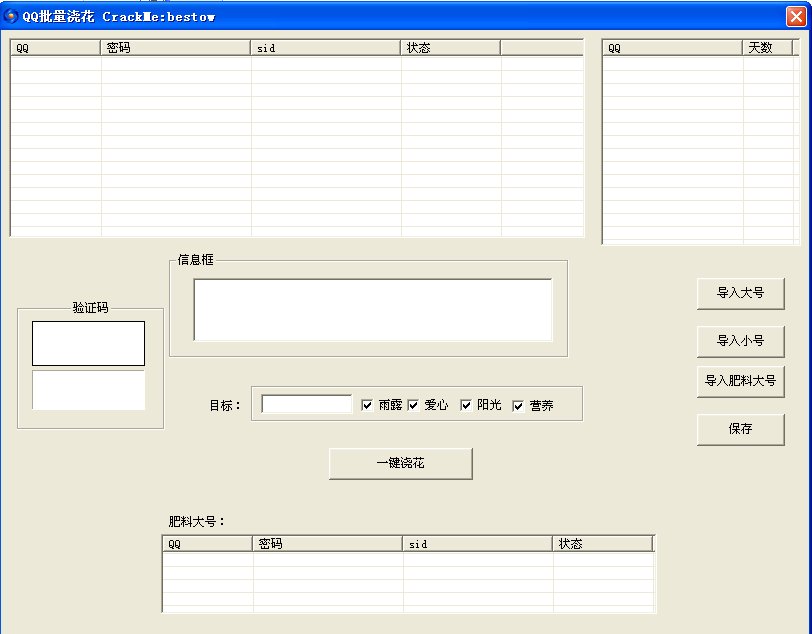
Task: Click the QQ header in the right list
Action: point(673,48)
